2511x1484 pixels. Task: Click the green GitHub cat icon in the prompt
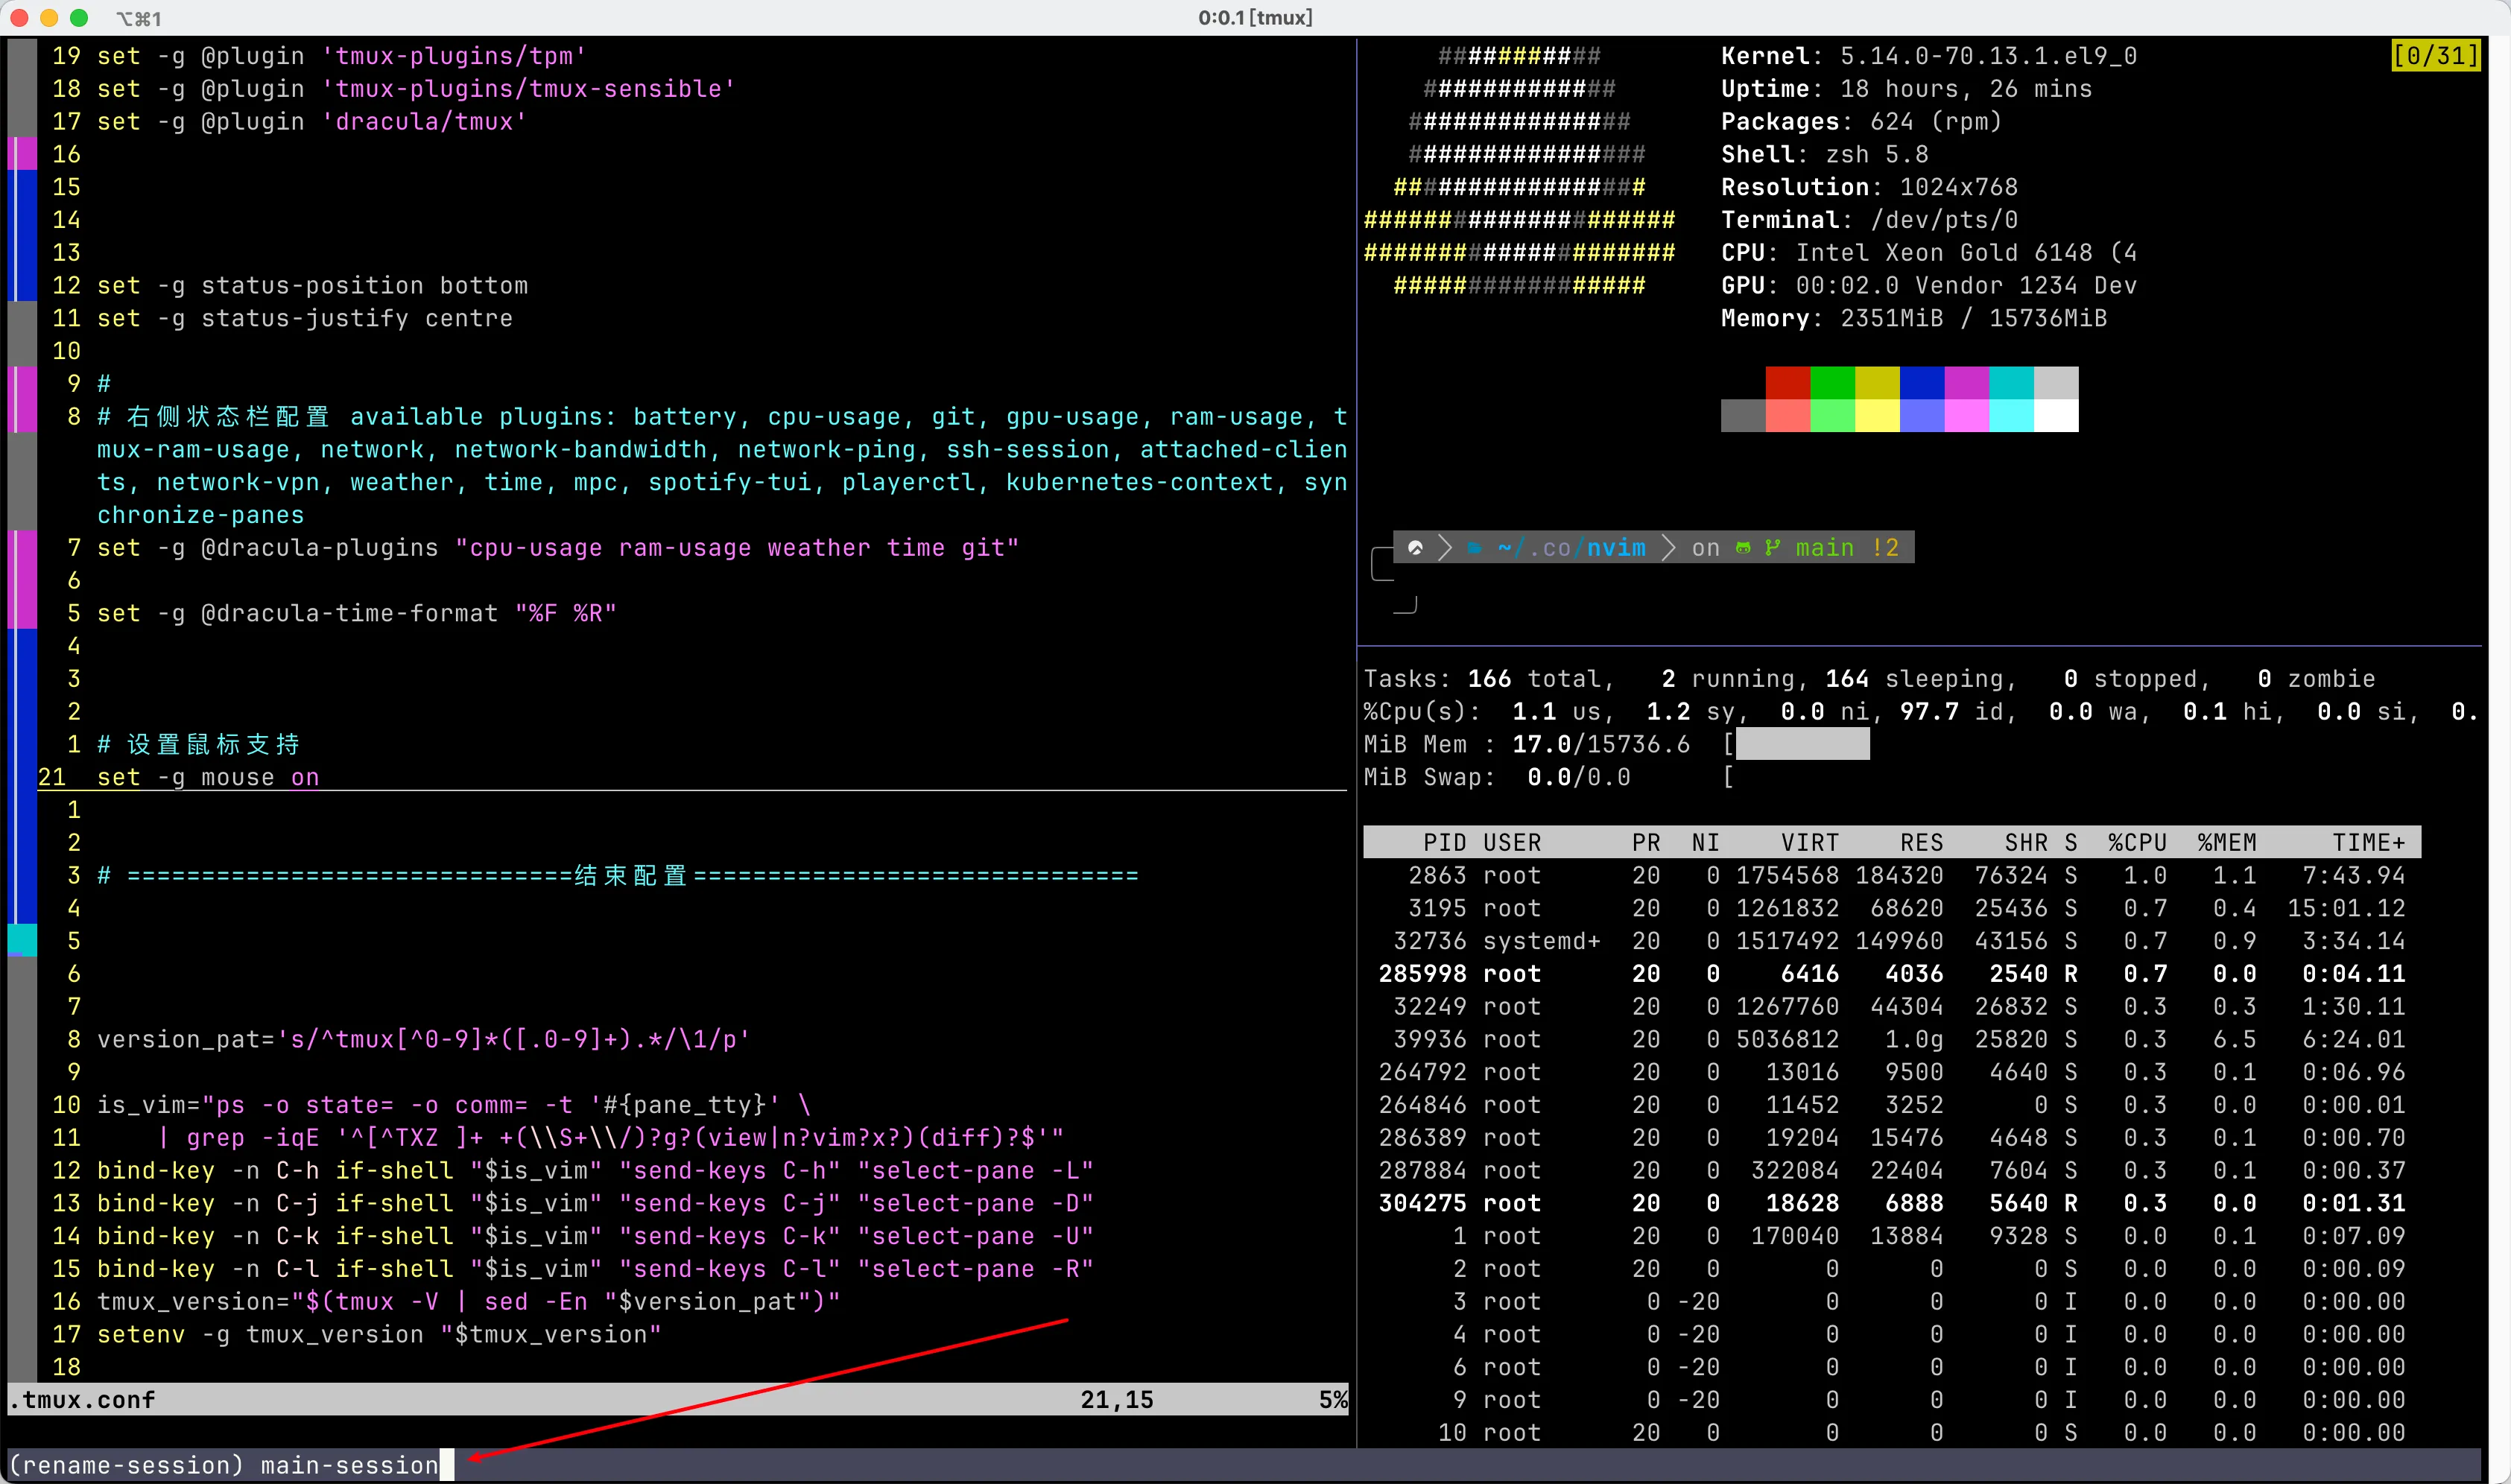(1743, 548)
